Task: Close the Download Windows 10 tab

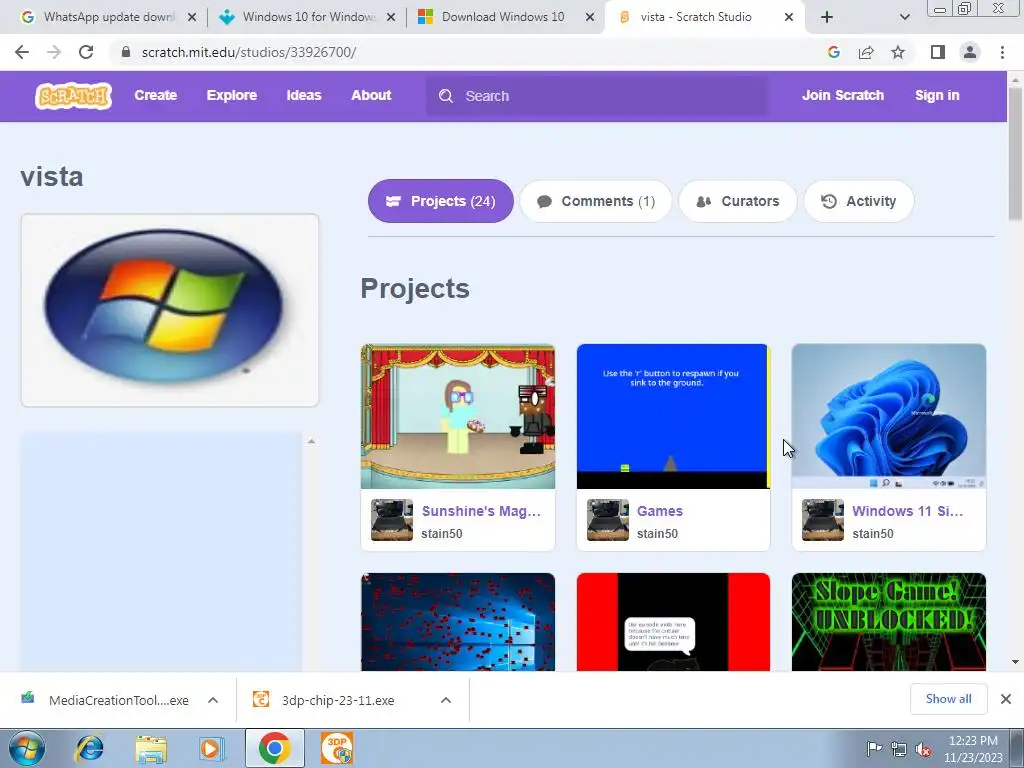Action: [590, 17]
